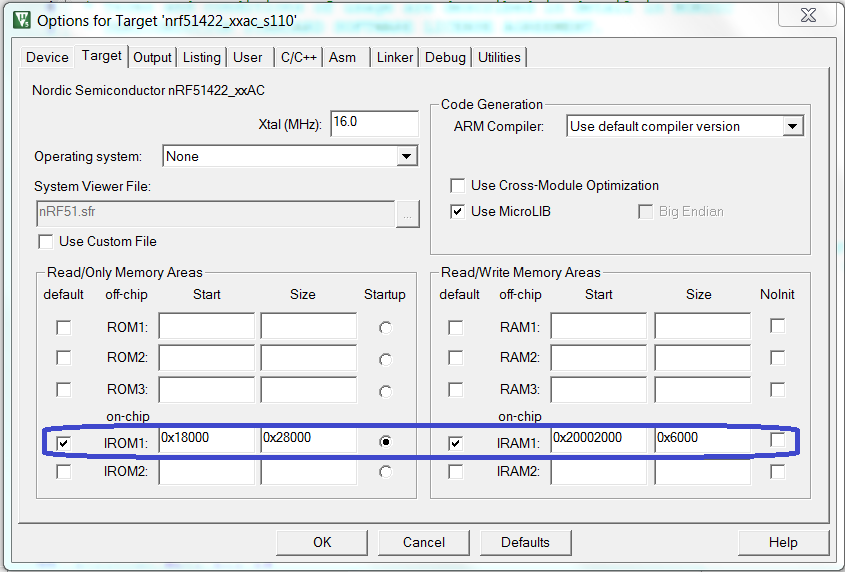Check the RAM2 default checkbox

point(456,357)
